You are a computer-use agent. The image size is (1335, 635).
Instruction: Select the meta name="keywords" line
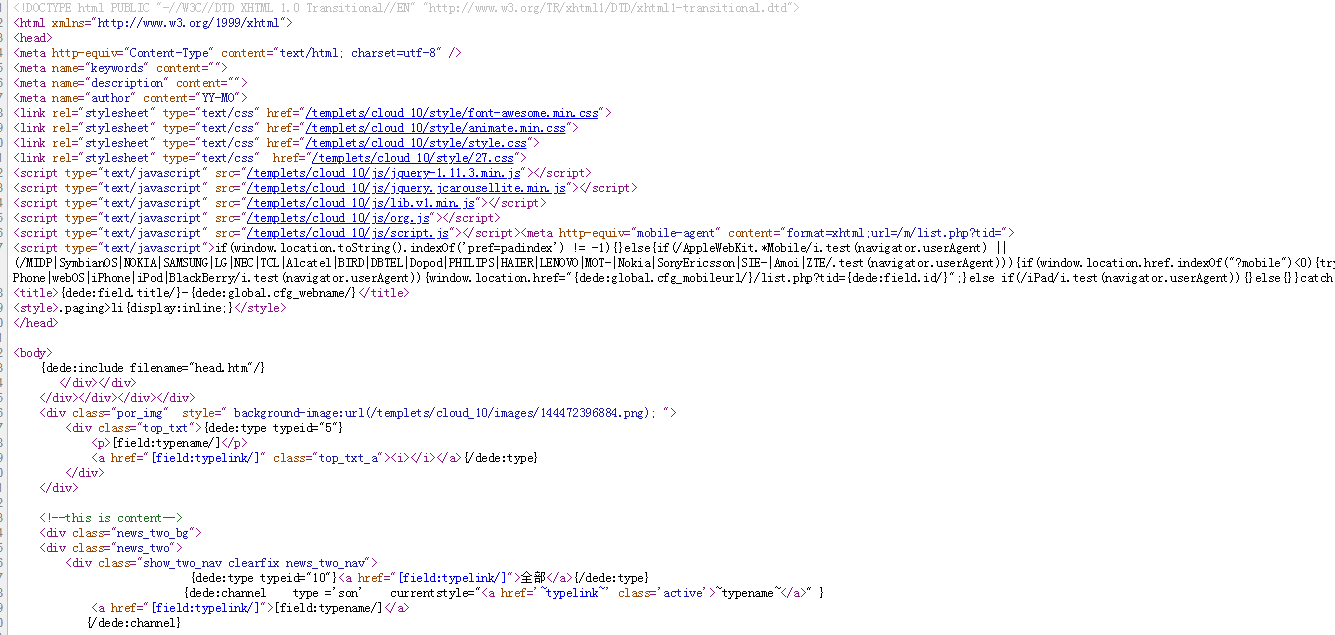[121, 68]
